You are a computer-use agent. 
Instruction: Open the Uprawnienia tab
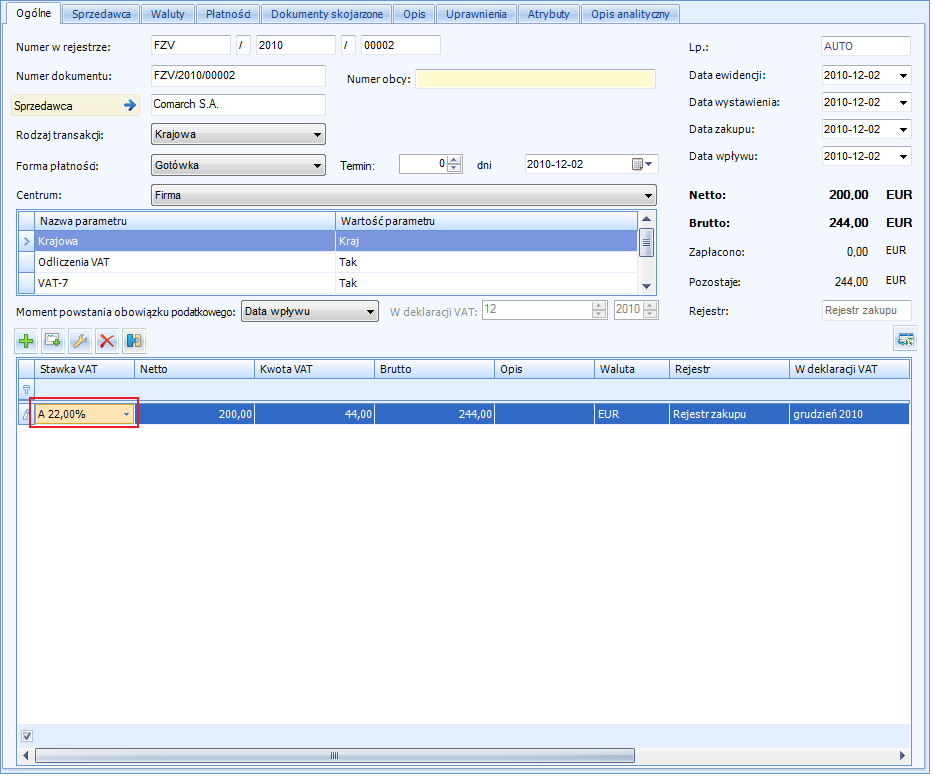coord(476,14)
